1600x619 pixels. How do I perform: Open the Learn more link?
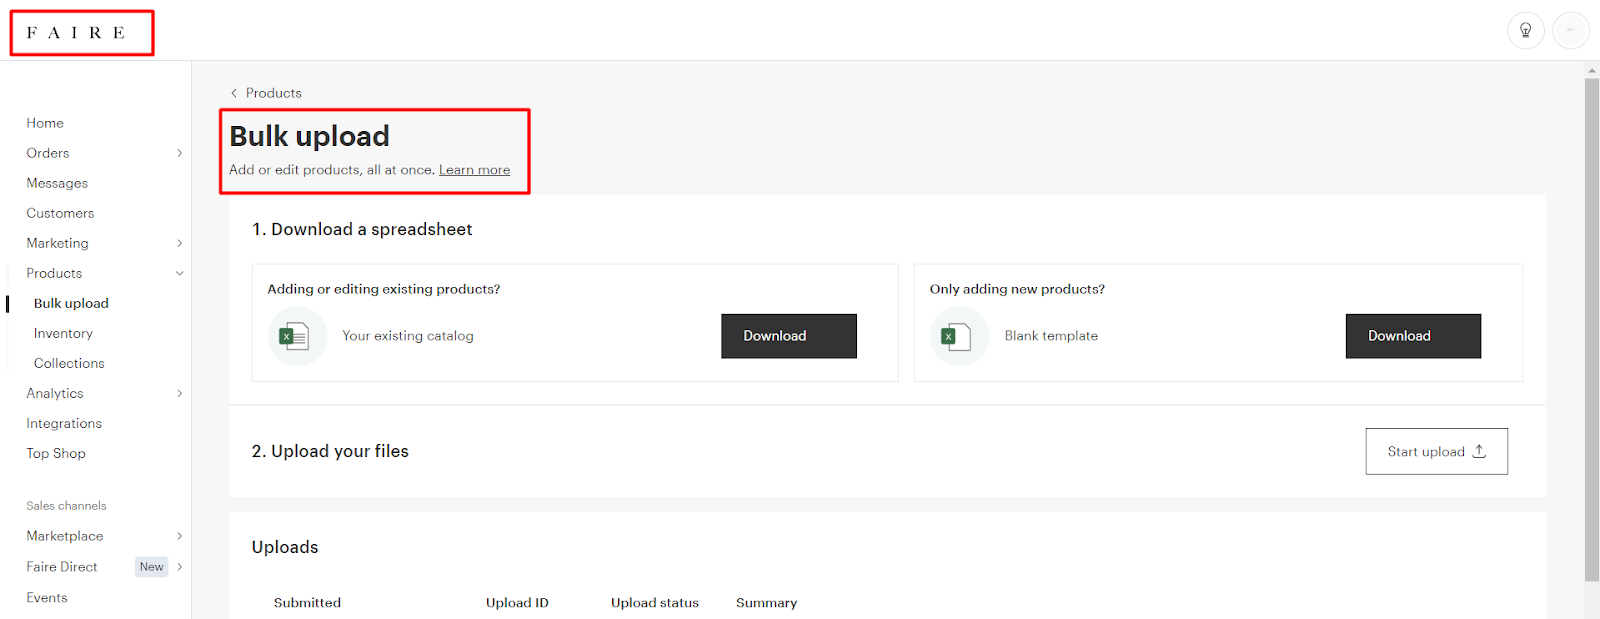tap(474, 170)
